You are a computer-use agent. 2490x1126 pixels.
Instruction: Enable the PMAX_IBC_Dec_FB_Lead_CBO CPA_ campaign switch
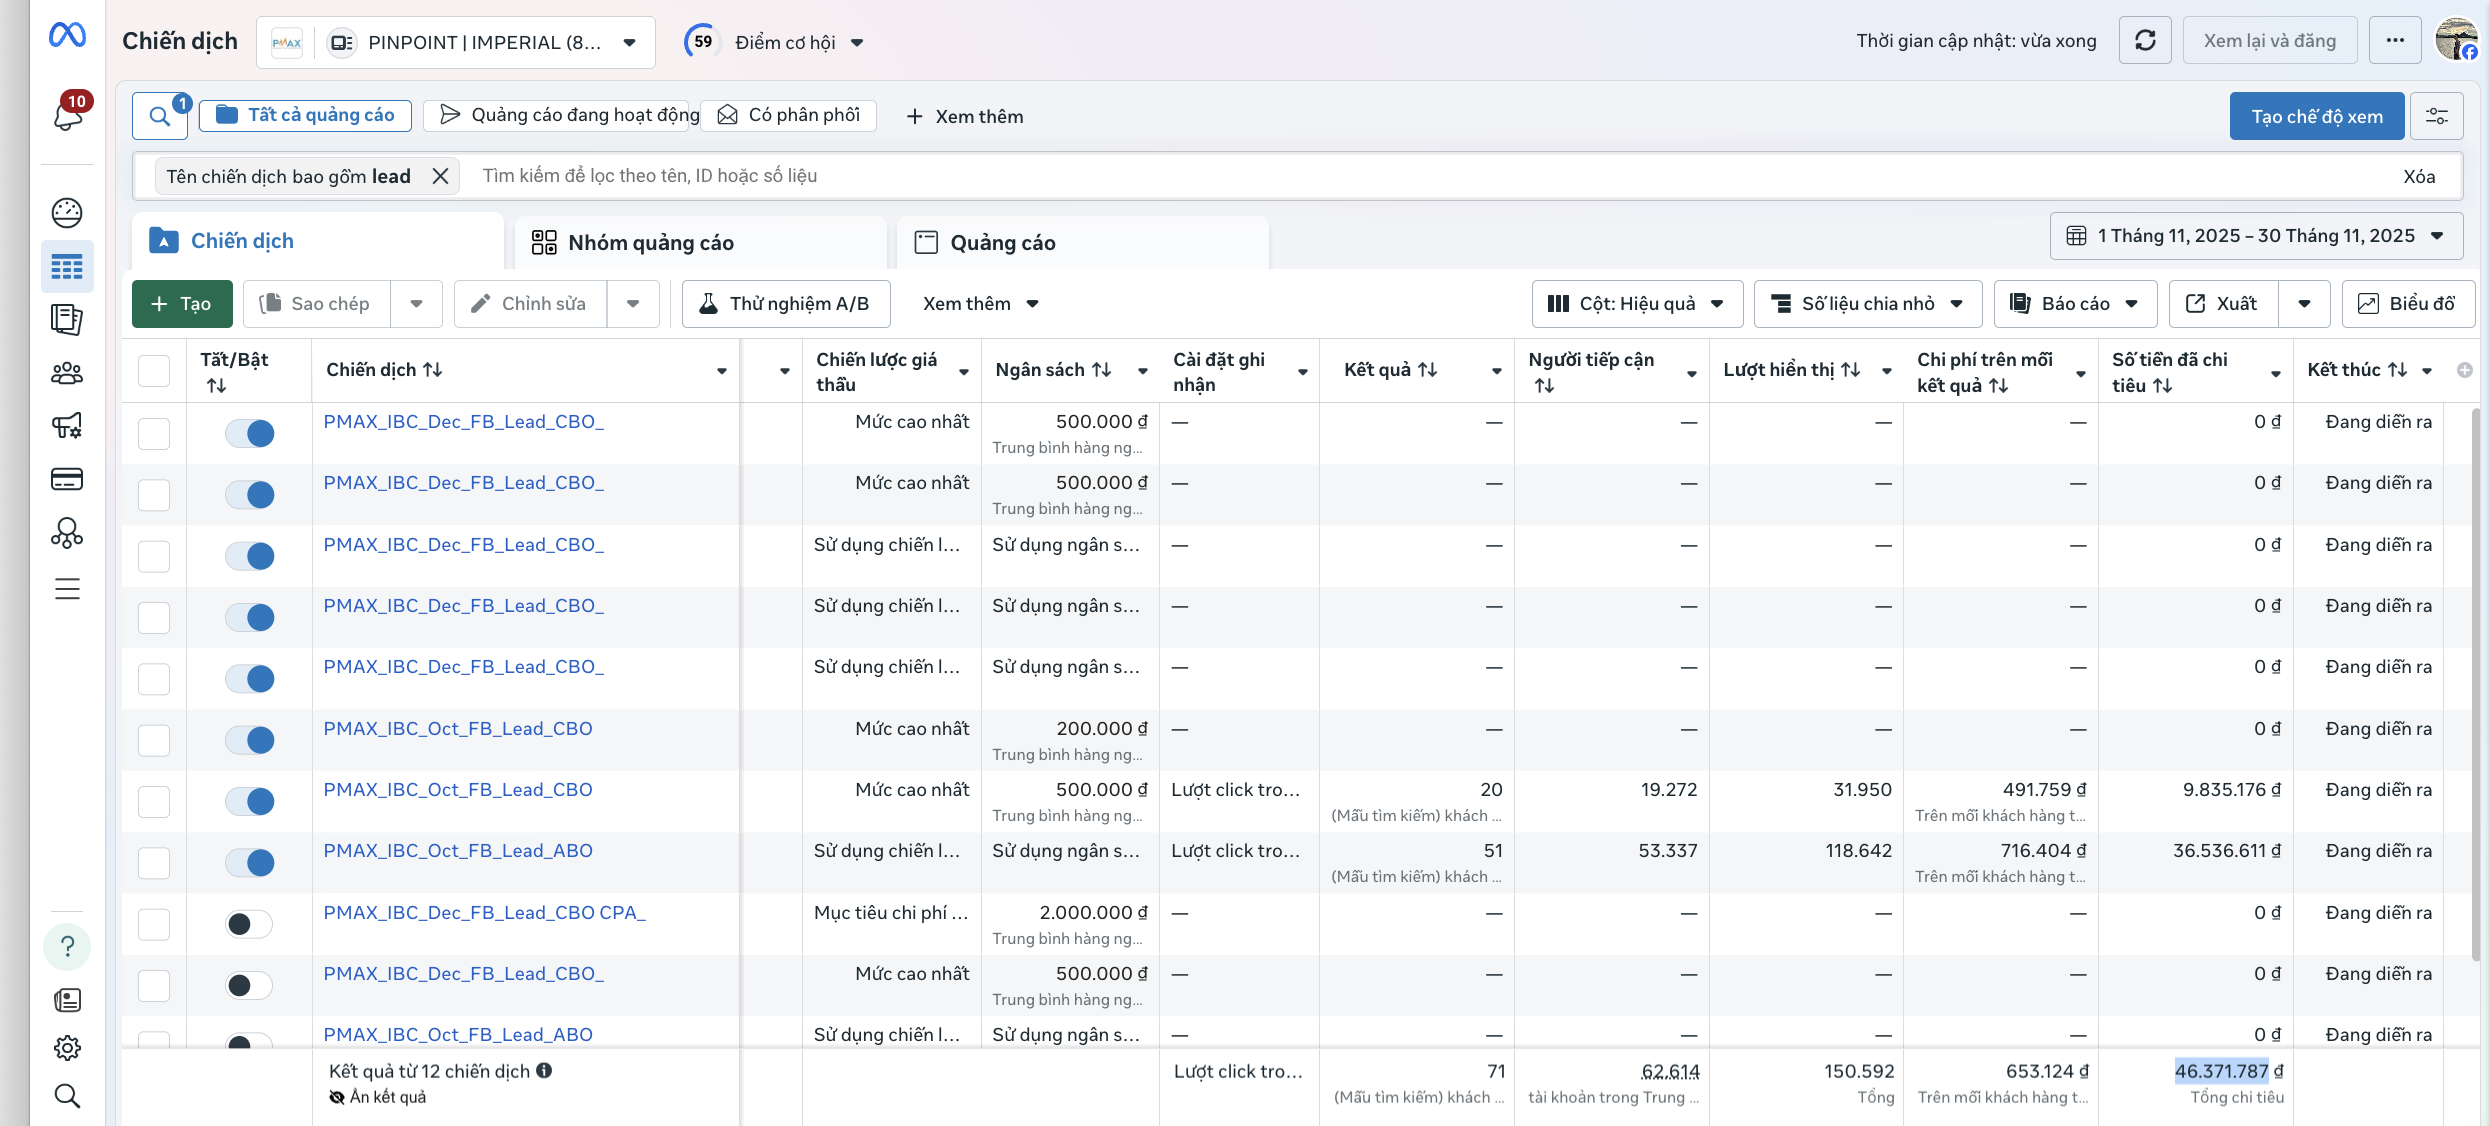tap(249, 924)
